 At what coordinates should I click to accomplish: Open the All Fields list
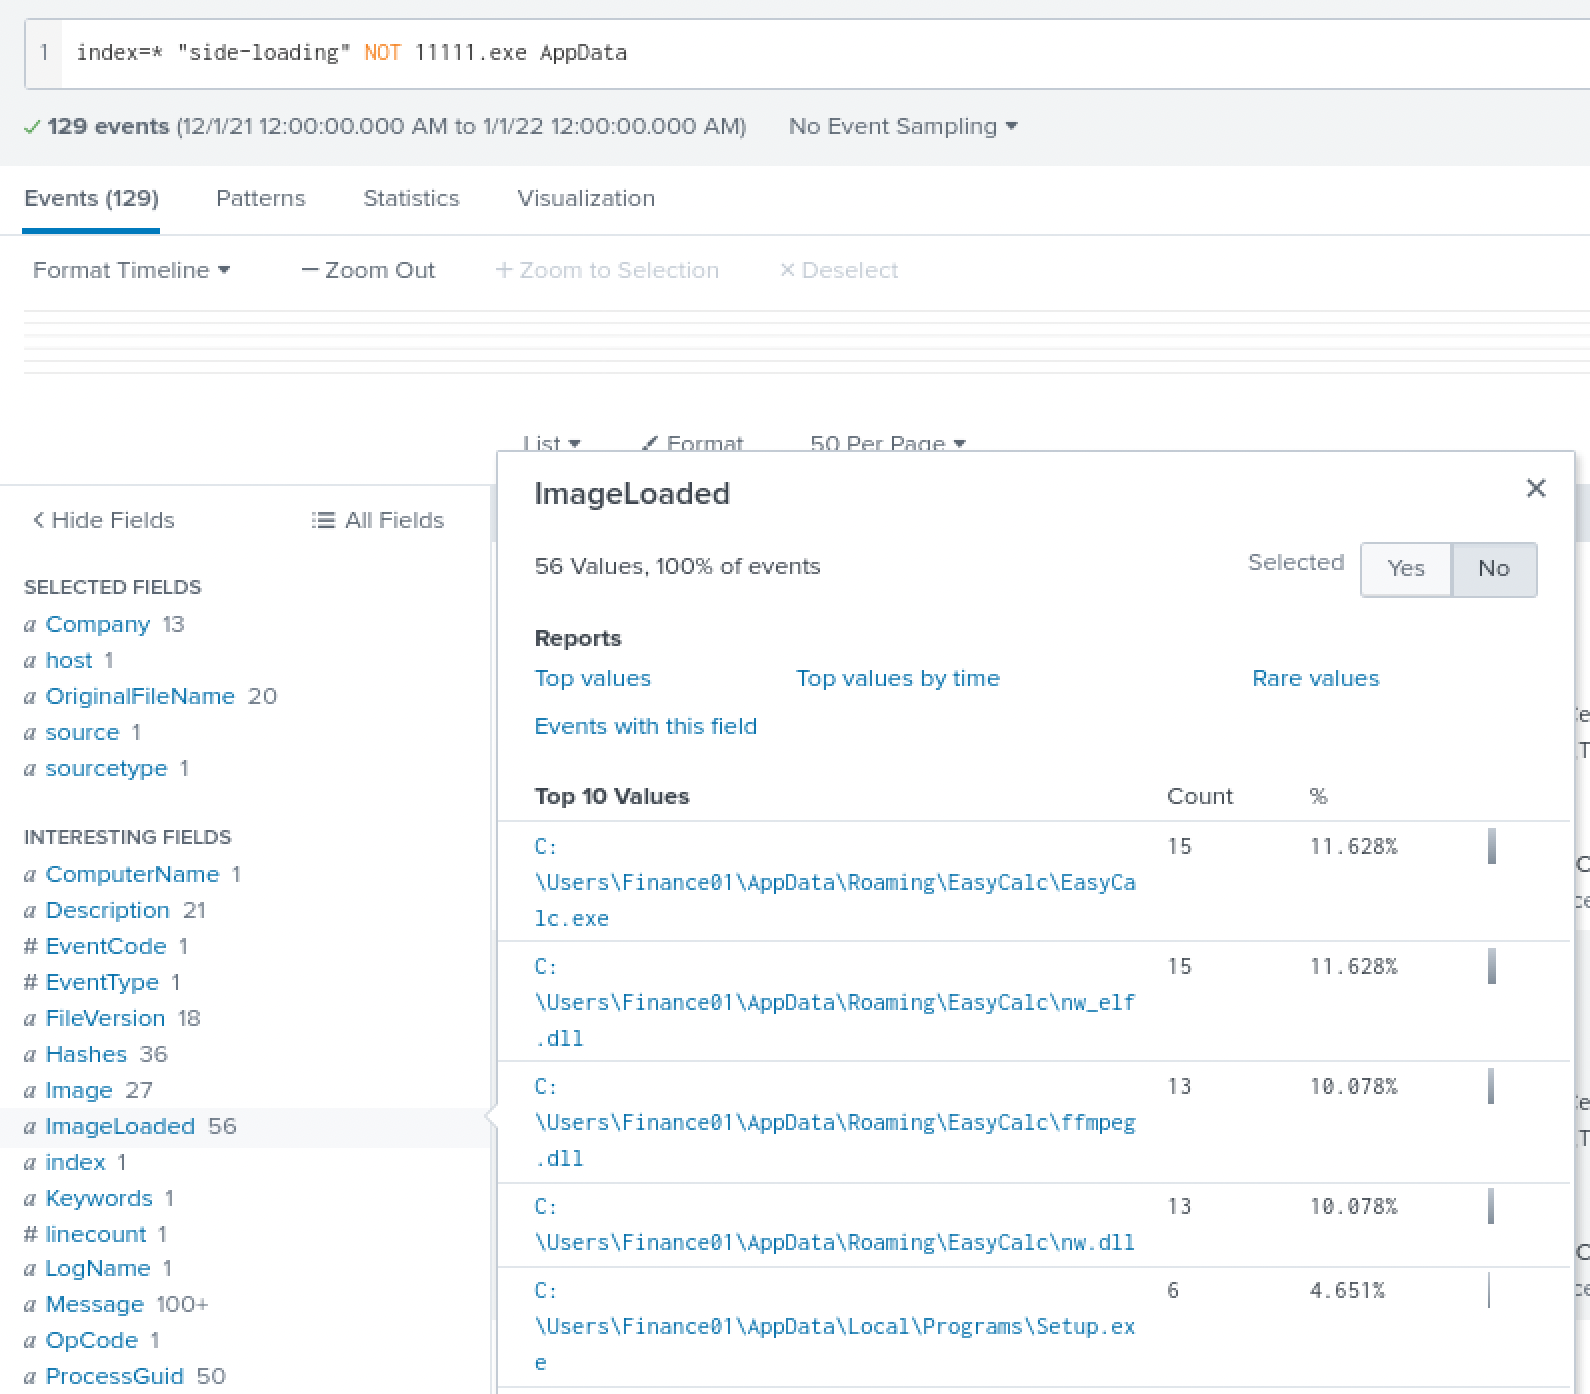coord(378,520)
